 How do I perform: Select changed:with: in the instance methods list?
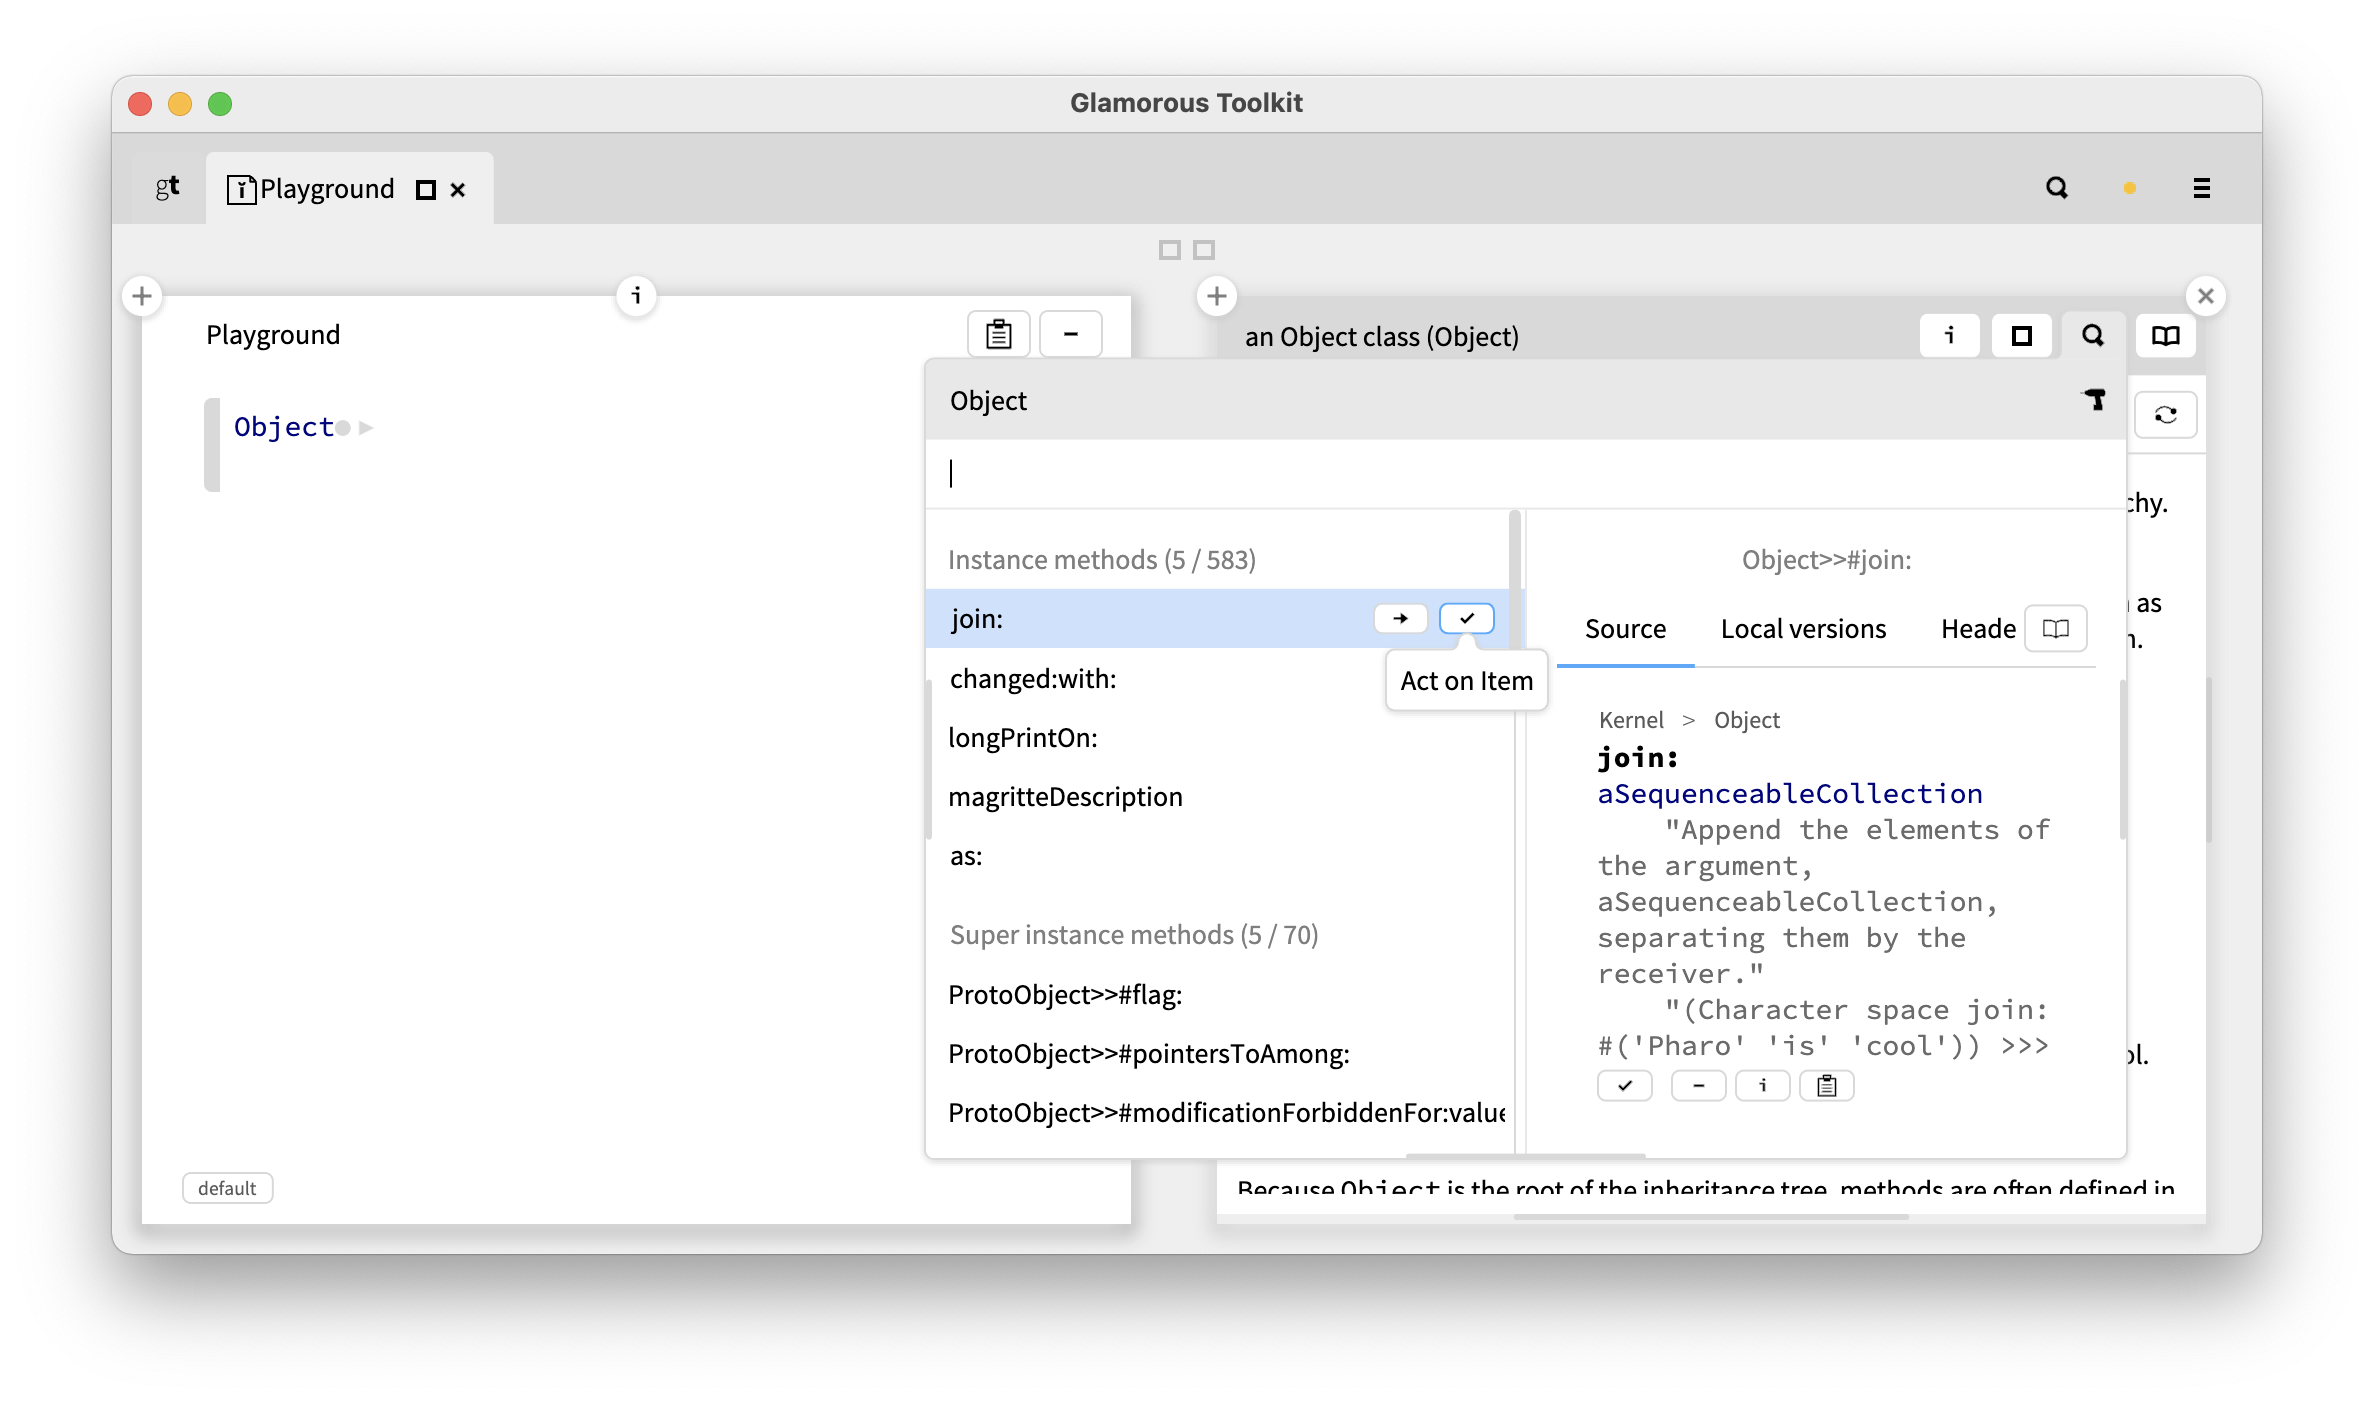point(1034,679)
